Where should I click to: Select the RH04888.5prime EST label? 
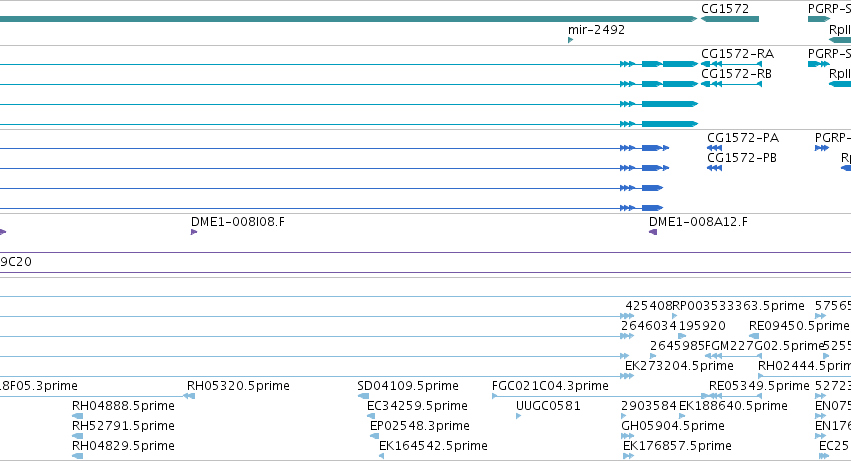[x=123, y=406]
